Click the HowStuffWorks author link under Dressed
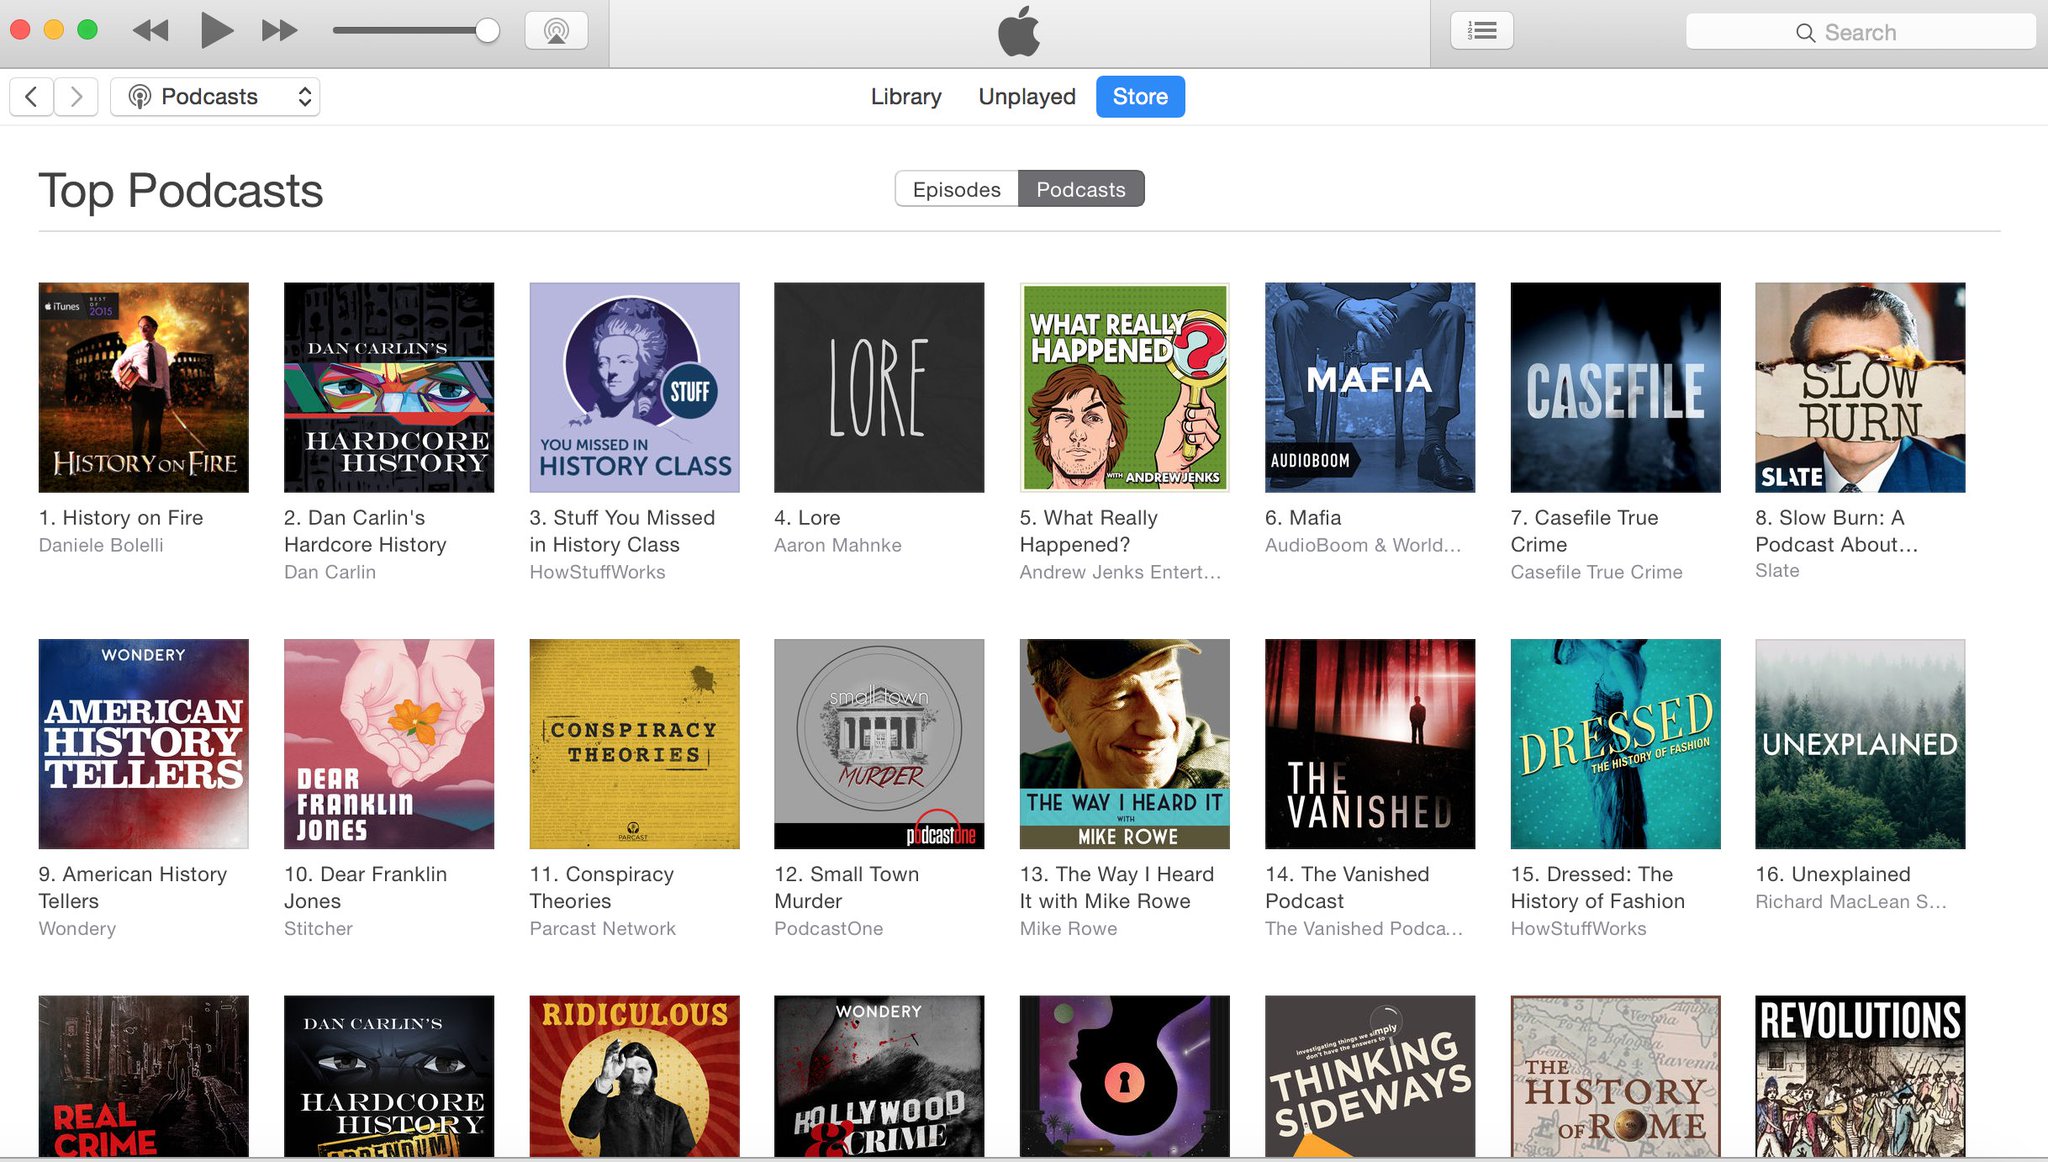This screenshot has width=2048, height=1162. 1578,928
